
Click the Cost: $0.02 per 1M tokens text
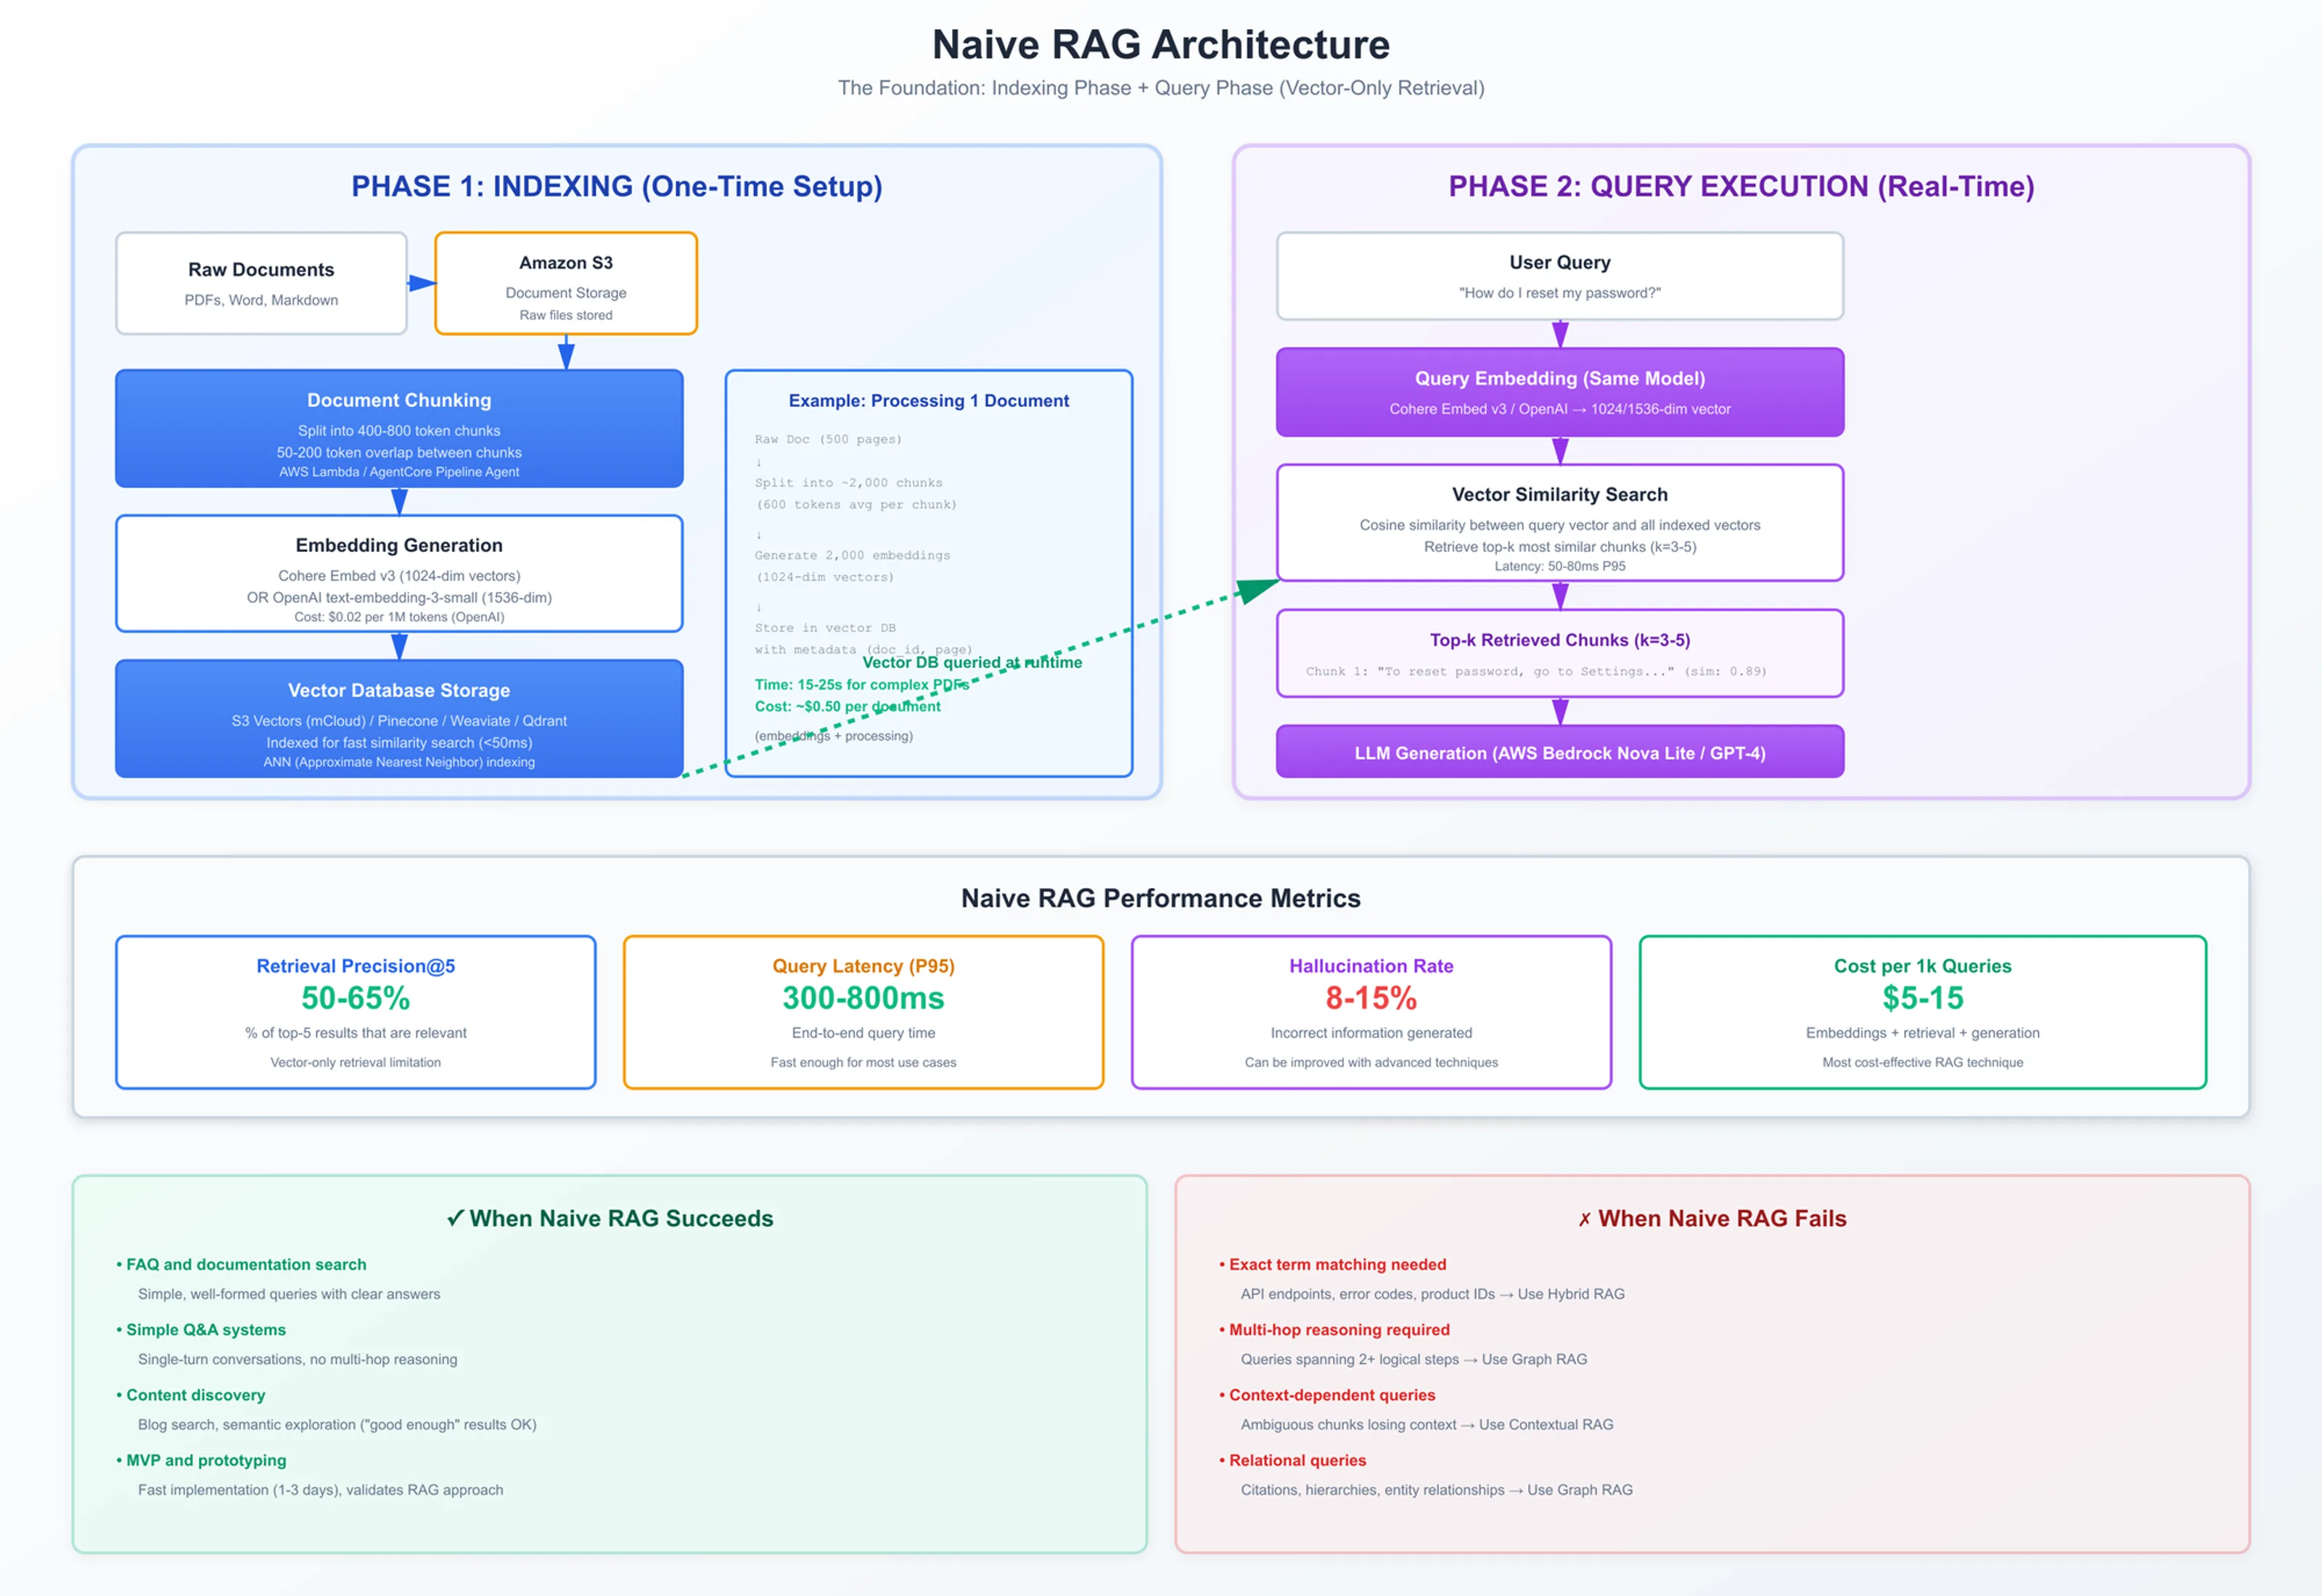tap(399, 617)
